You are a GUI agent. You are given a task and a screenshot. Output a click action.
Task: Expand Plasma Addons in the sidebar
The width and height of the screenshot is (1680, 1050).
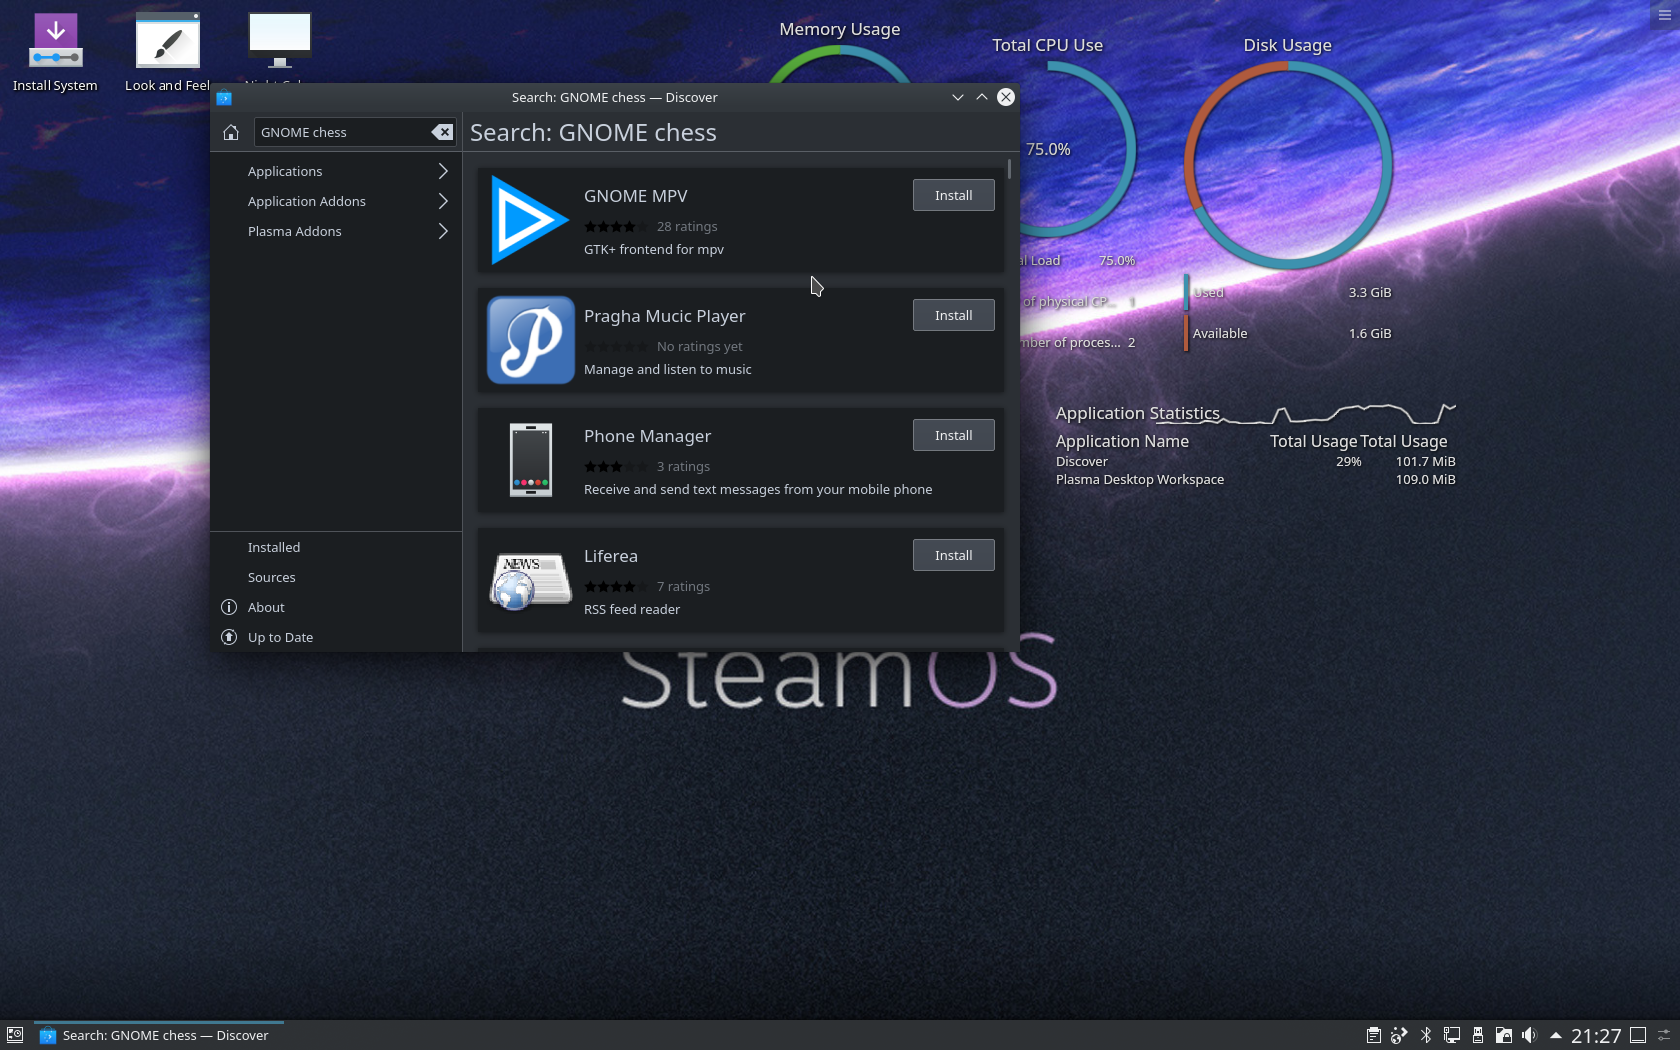293,231
